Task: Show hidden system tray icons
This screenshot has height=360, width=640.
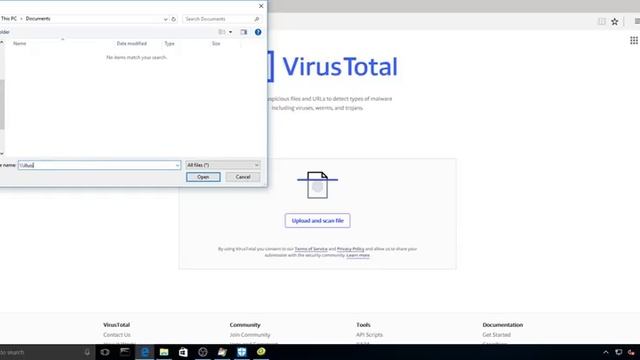Action: point(606,352)
